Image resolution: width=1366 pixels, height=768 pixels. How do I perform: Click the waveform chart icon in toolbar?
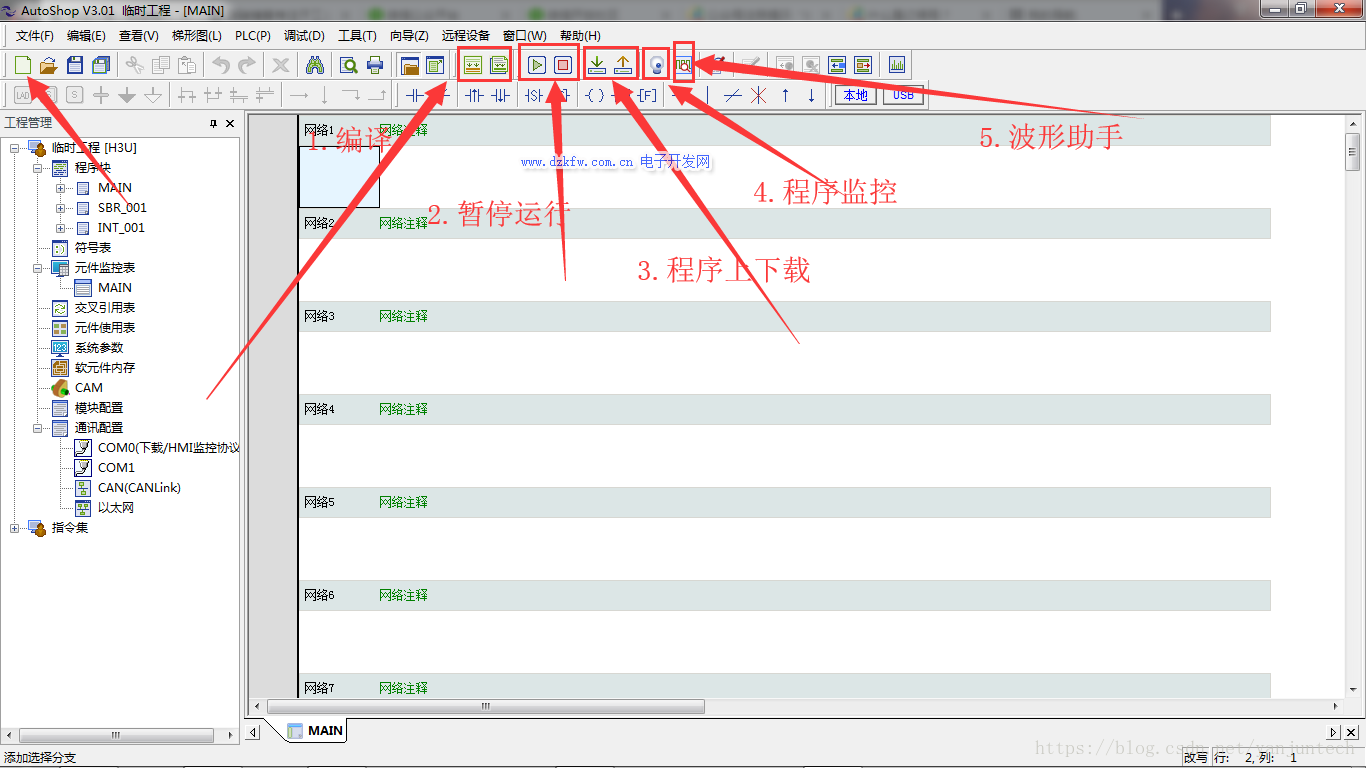pos(896,66)
